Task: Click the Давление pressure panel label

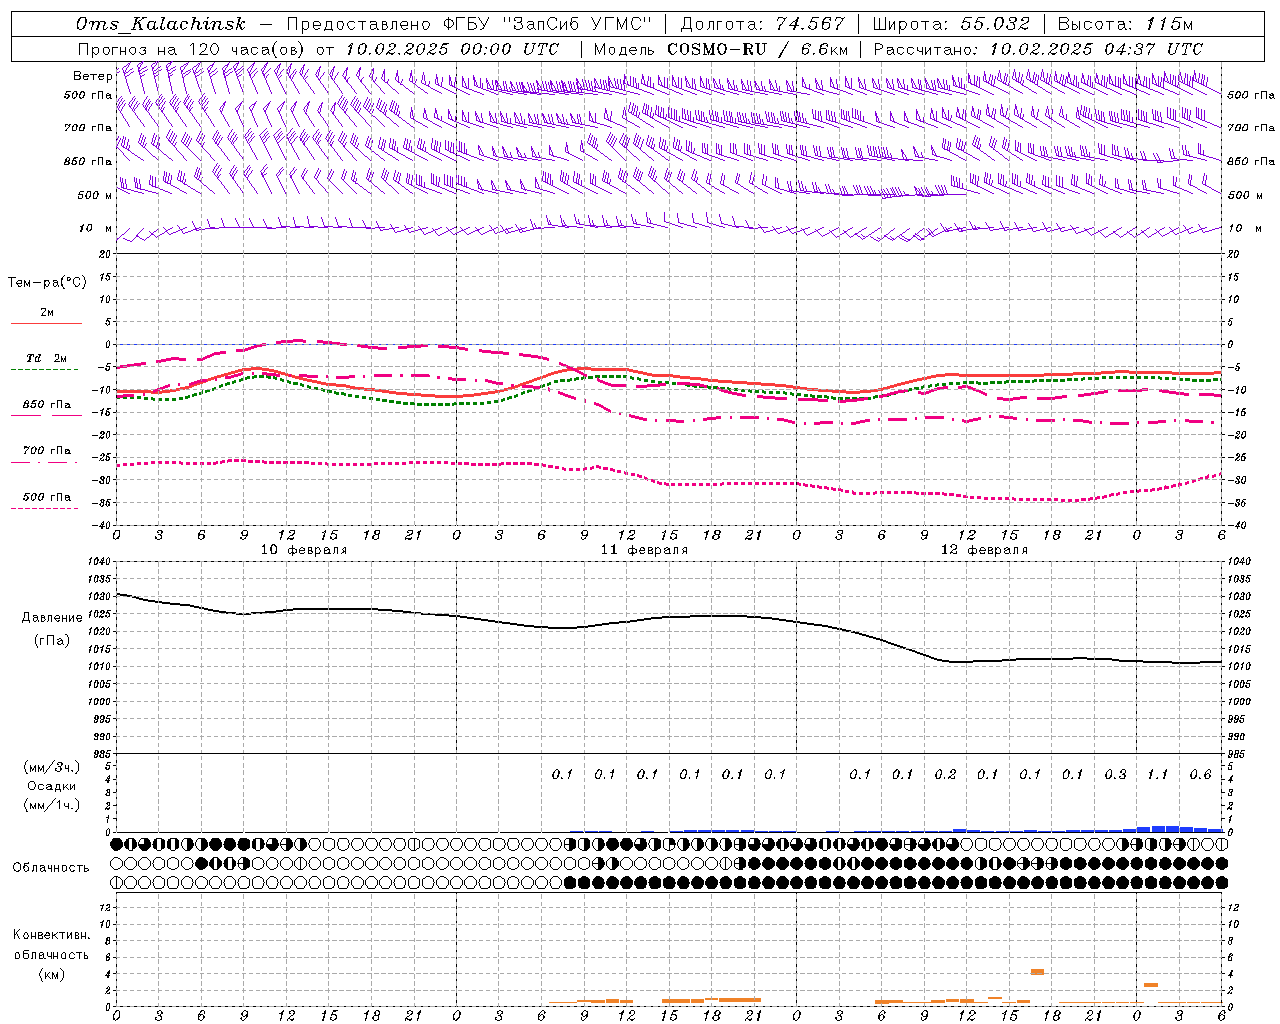Action: tap(52, 618)
